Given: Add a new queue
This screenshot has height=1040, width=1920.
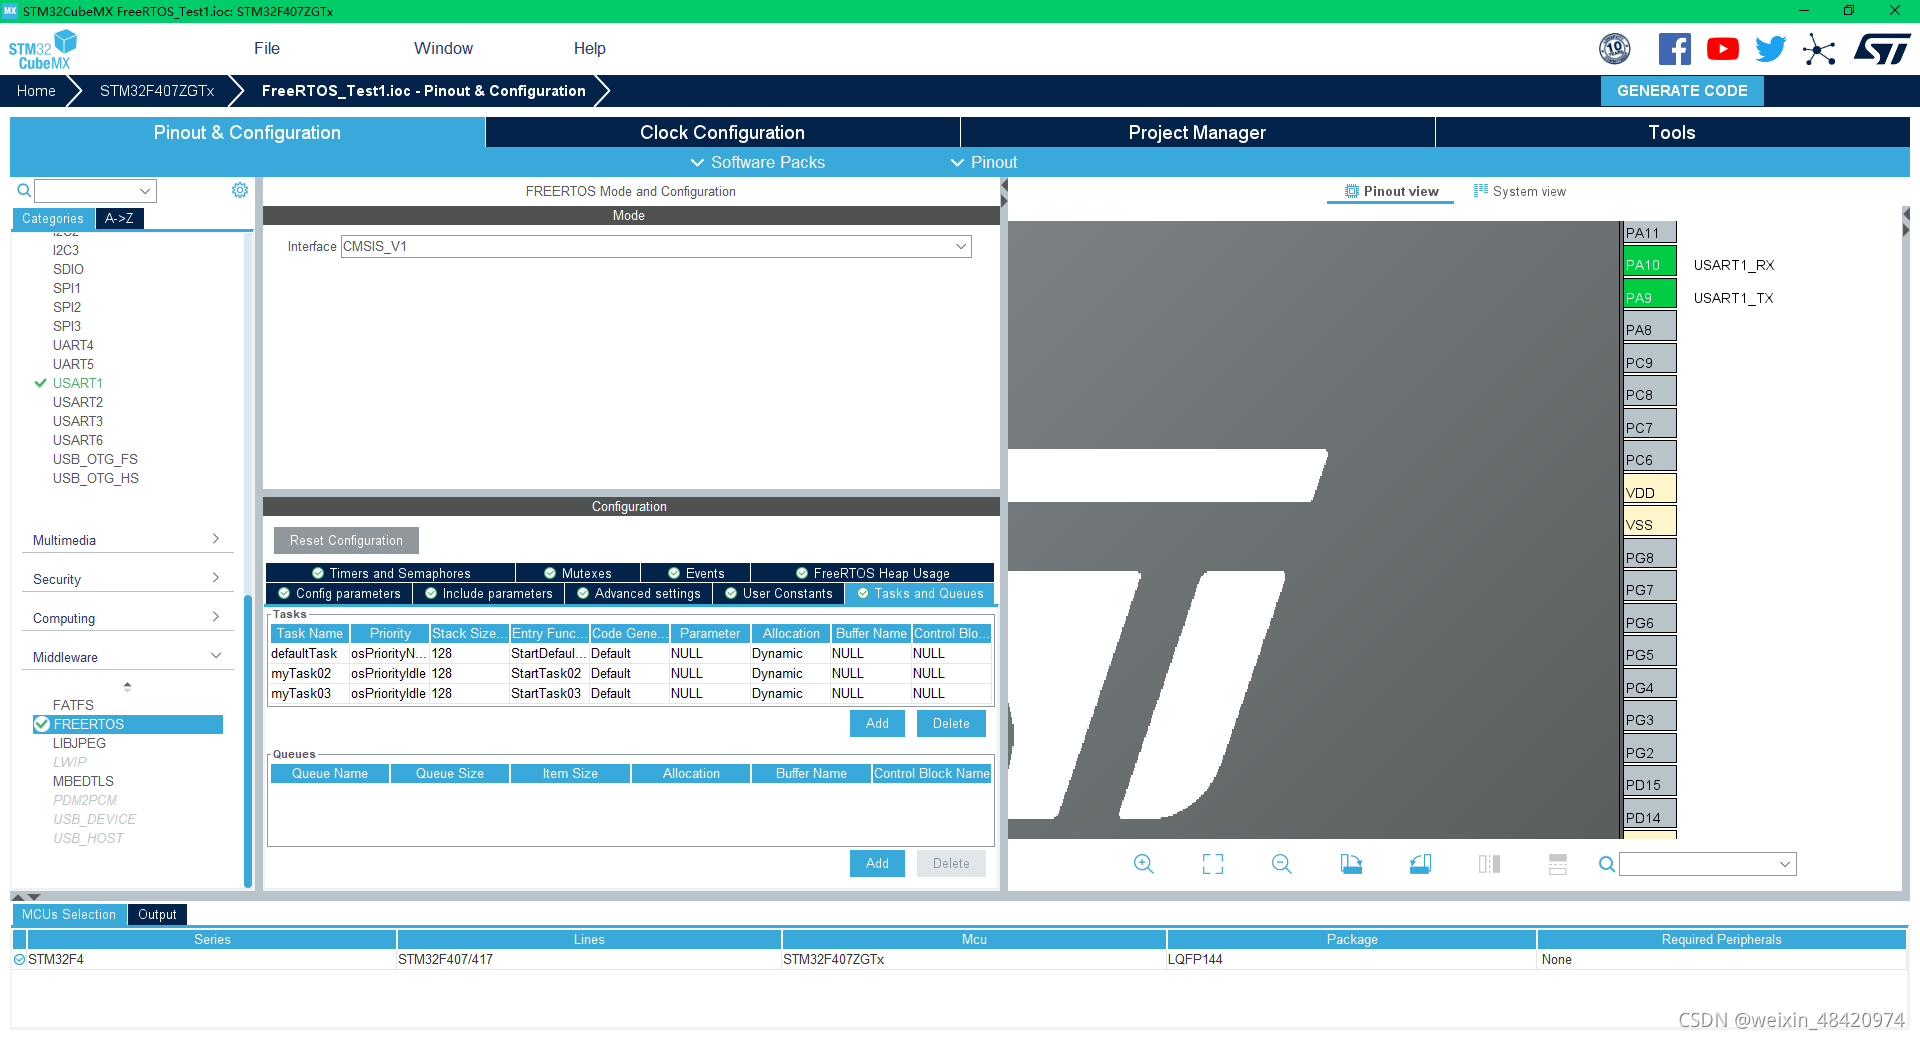Looking at the screenshot, I should point(877,863).
